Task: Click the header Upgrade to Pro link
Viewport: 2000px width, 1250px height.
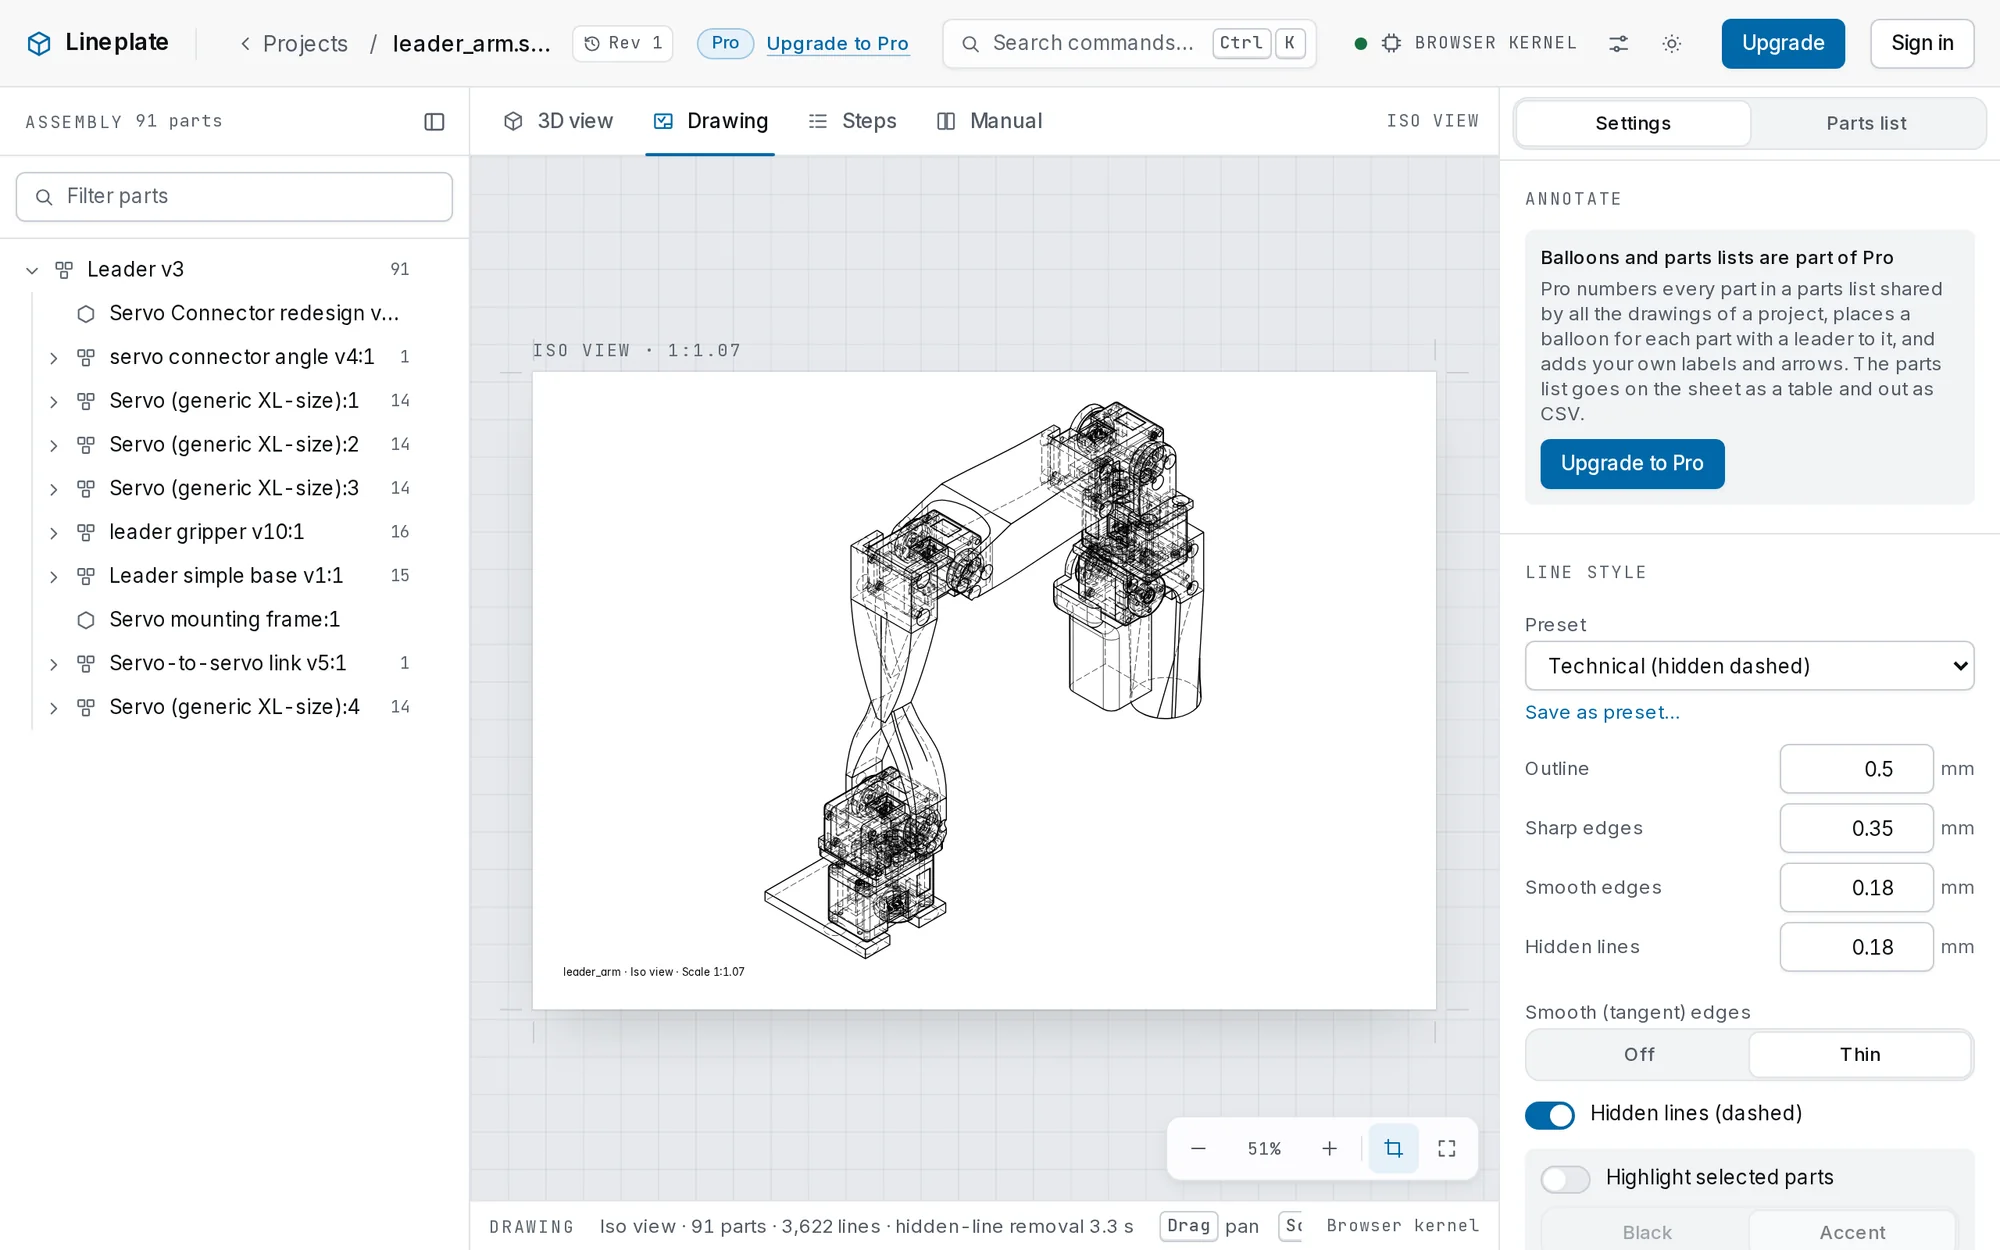Action: pyautogui.click(x=837, y=44)
